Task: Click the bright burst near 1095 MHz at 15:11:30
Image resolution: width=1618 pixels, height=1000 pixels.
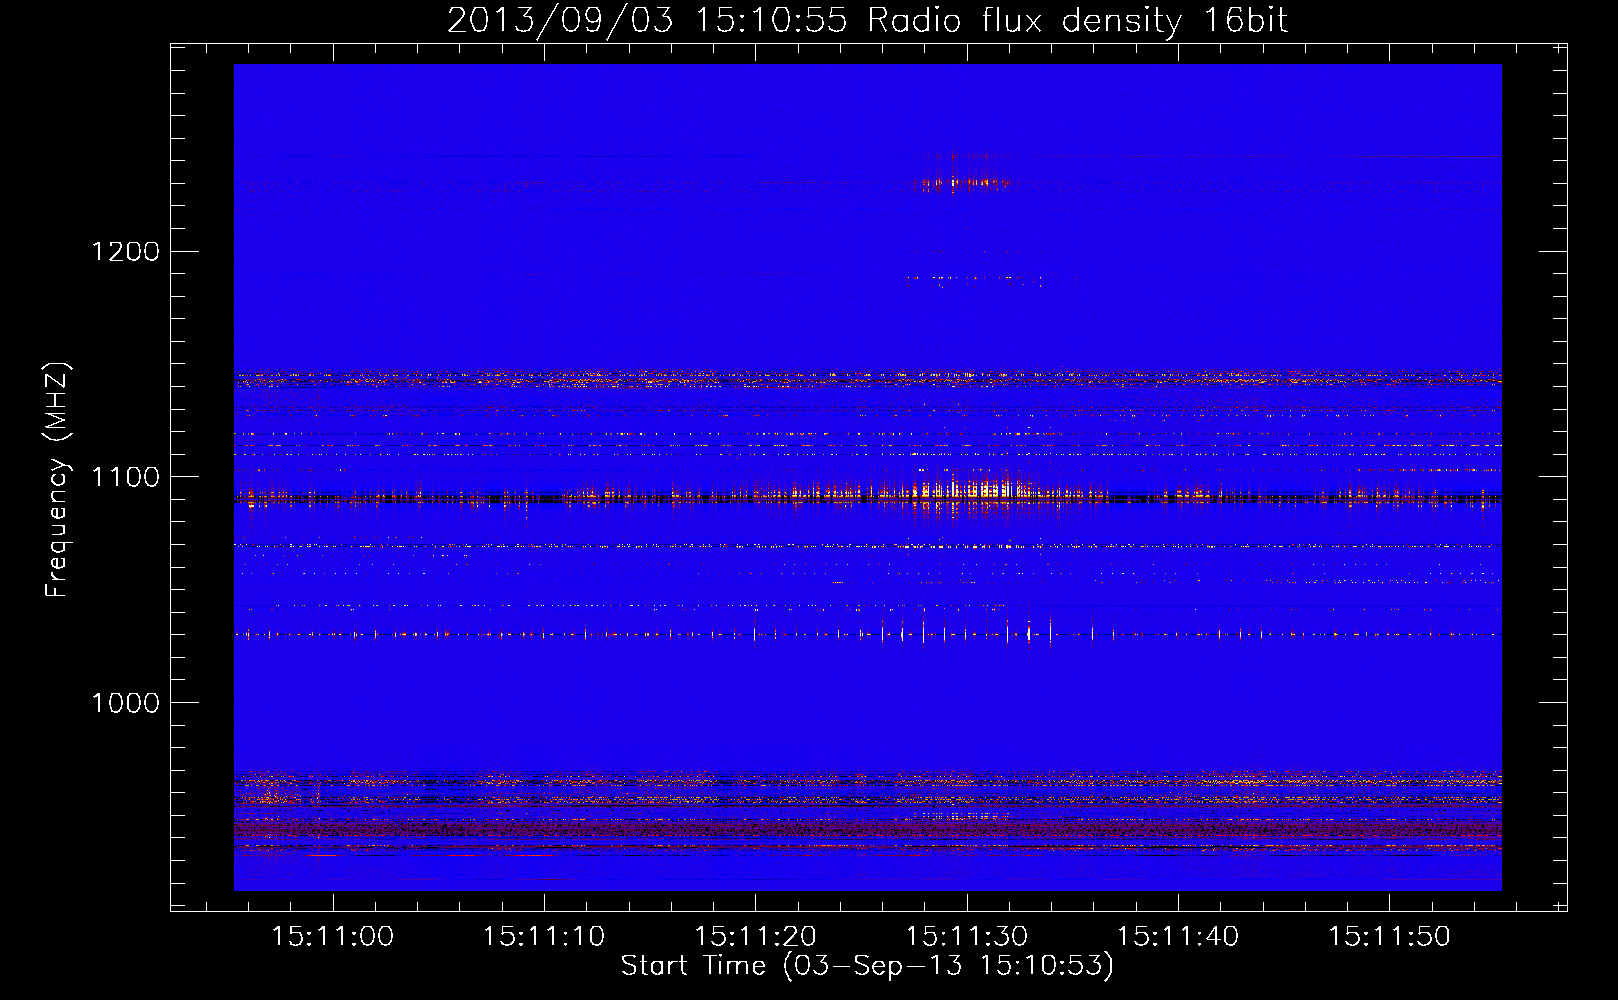Action: [x=970, y=492]
